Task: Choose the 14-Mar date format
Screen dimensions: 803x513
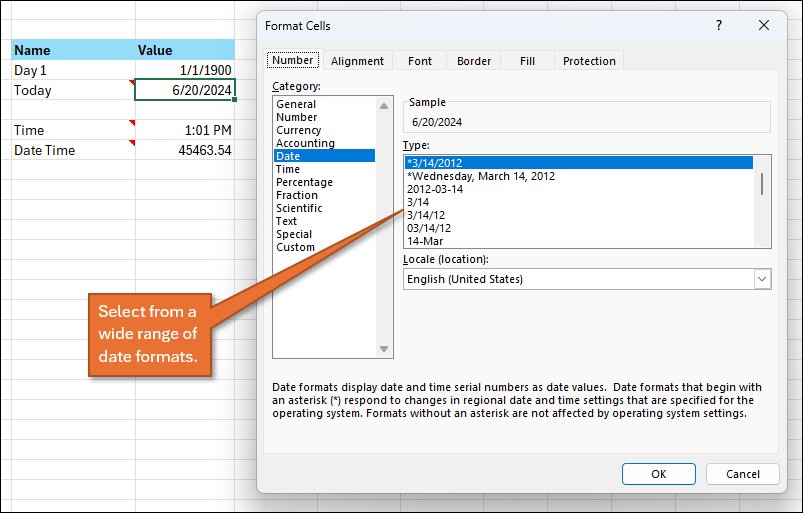Action: (x=425, y=241)
